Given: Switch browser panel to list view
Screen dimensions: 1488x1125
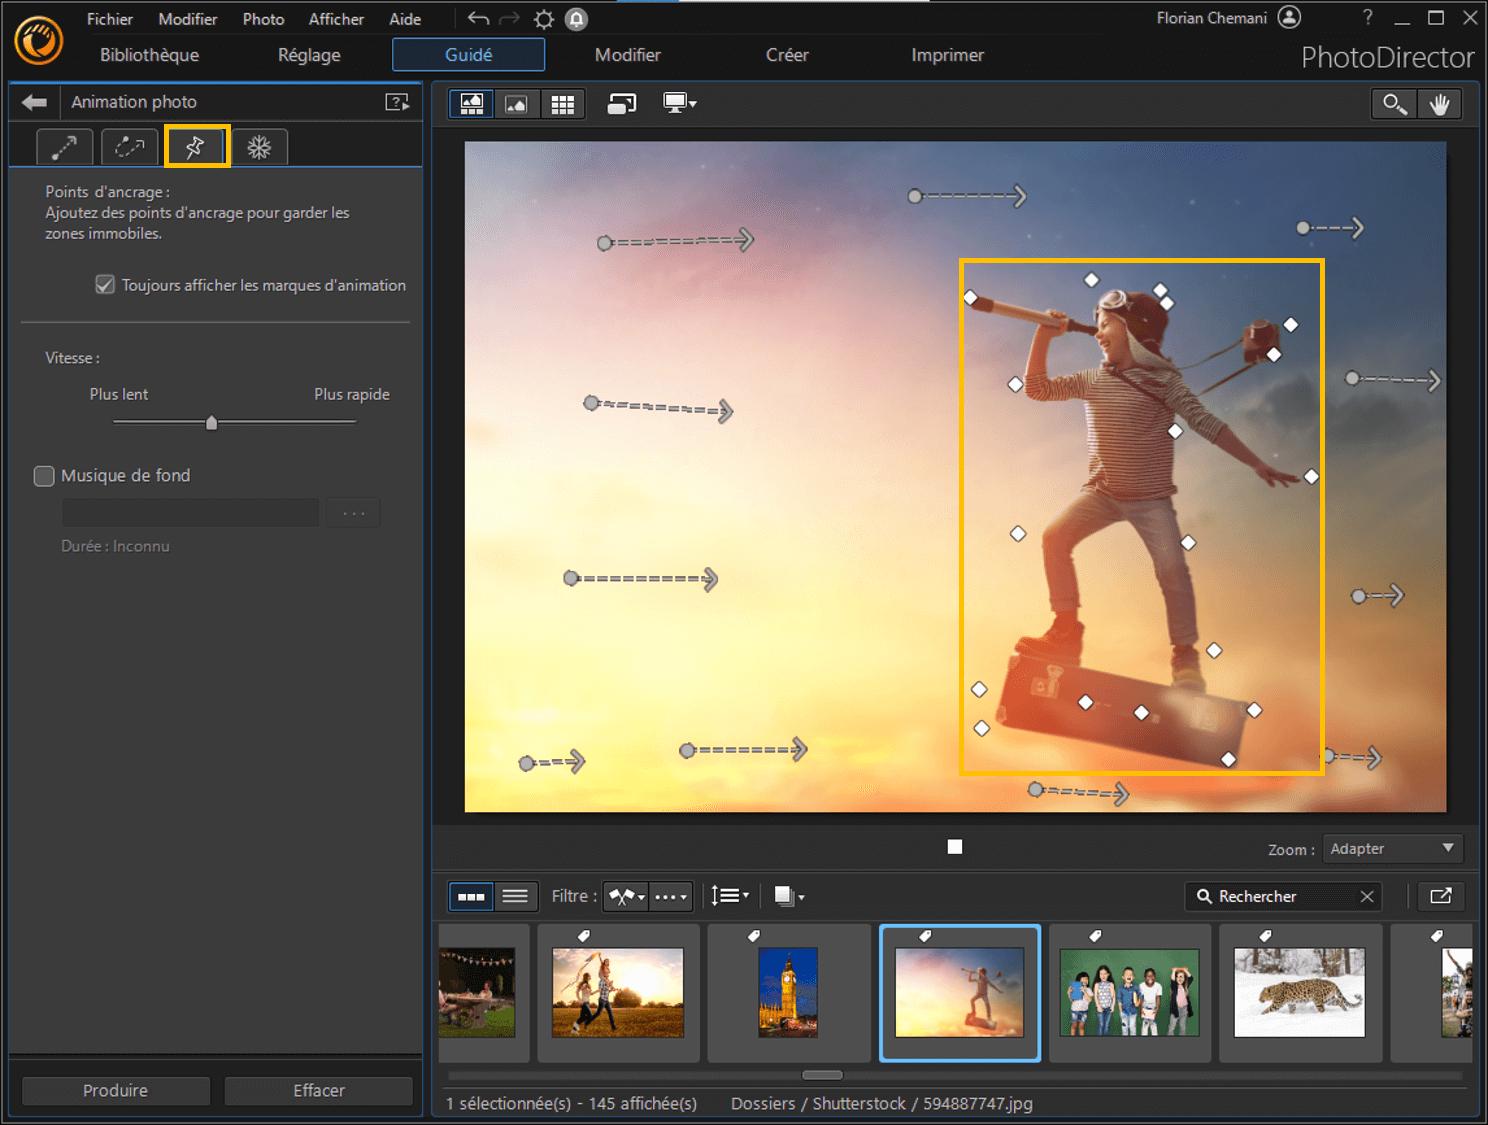Looking at the screenshot, I should tap(516, 896).
